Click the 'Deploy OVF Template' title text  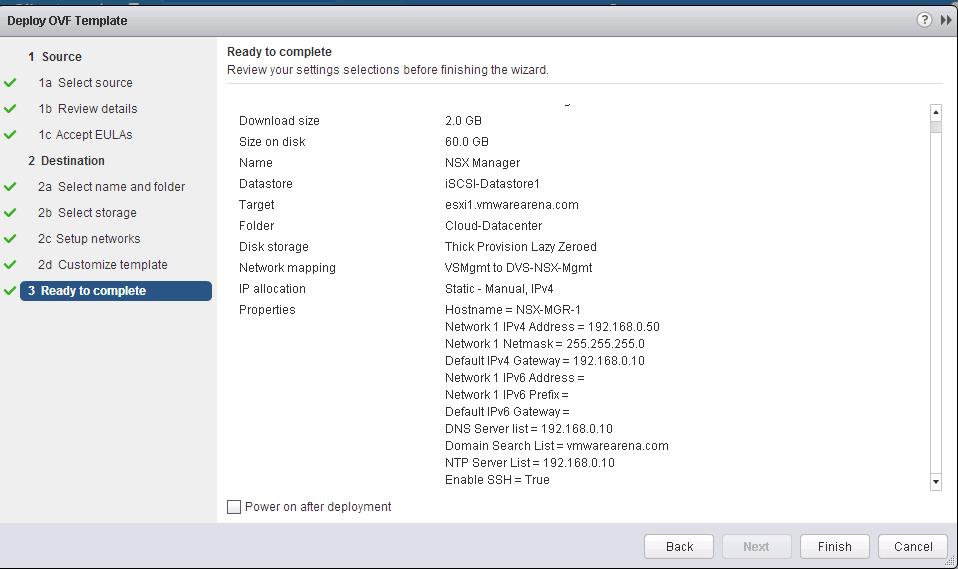coord(67,21)
